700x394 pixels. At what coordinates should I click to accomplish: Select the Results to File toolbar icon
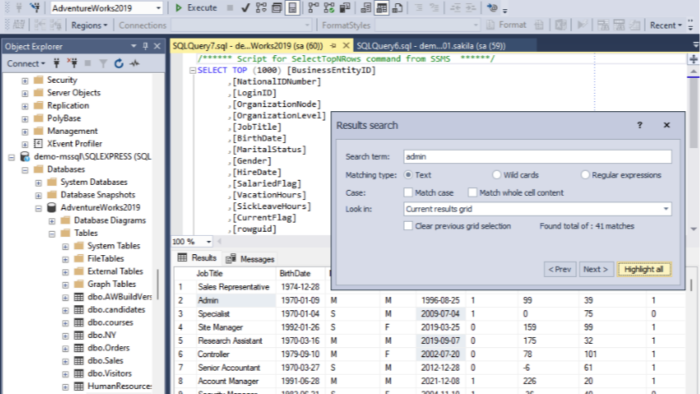tap(397, 8)
